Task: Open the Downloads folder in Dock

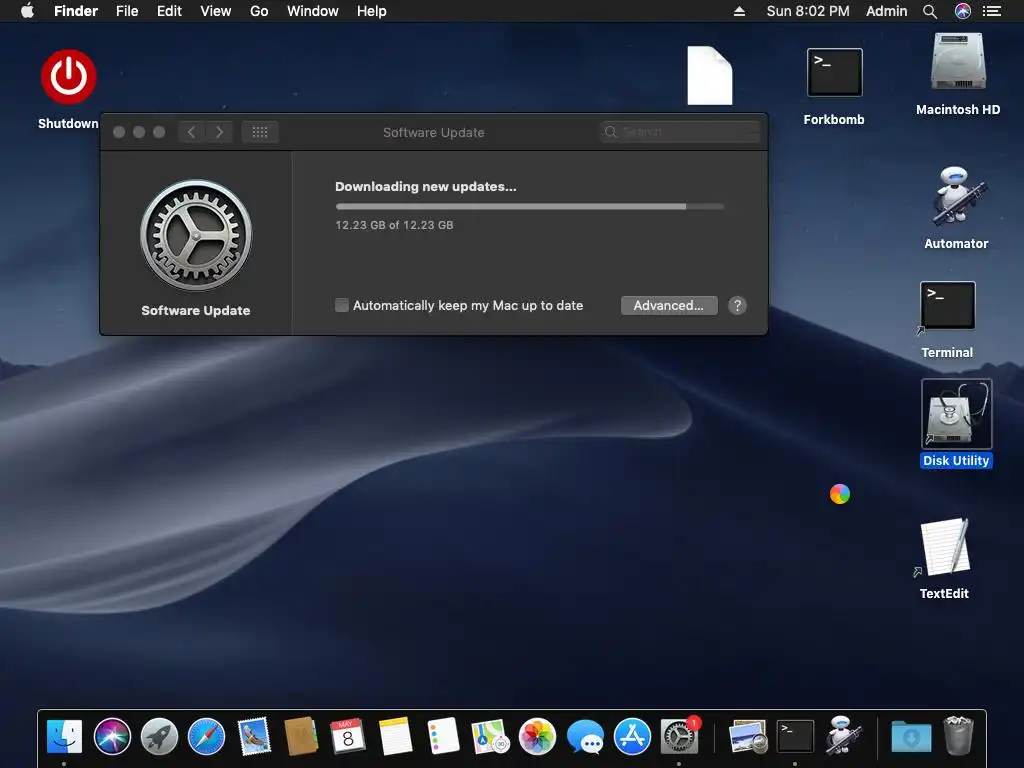Action: tap(911, 737)
